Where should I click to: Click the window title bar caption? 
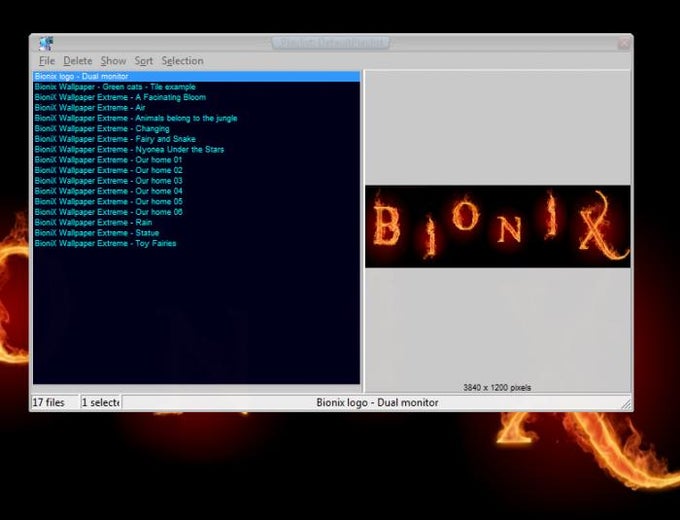click(330, 43)
